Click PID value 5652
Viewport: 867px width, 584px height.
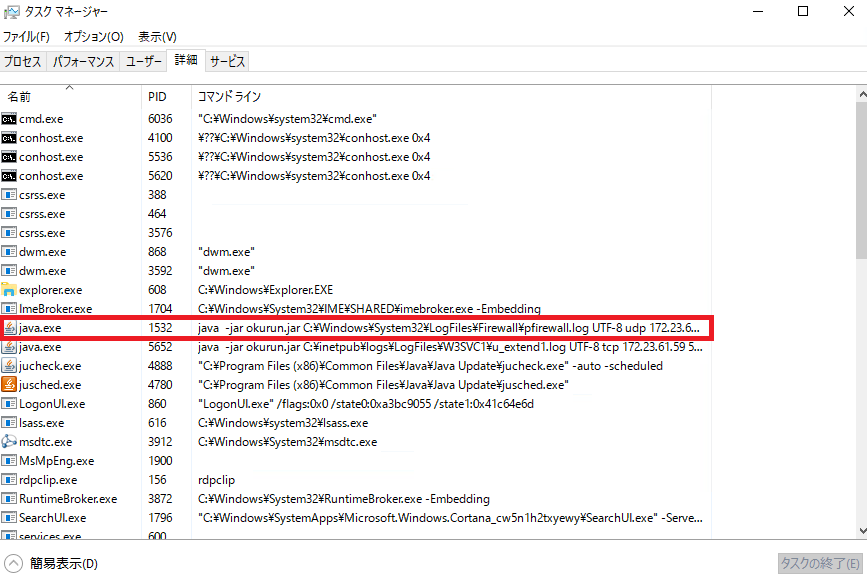[160, 347]
